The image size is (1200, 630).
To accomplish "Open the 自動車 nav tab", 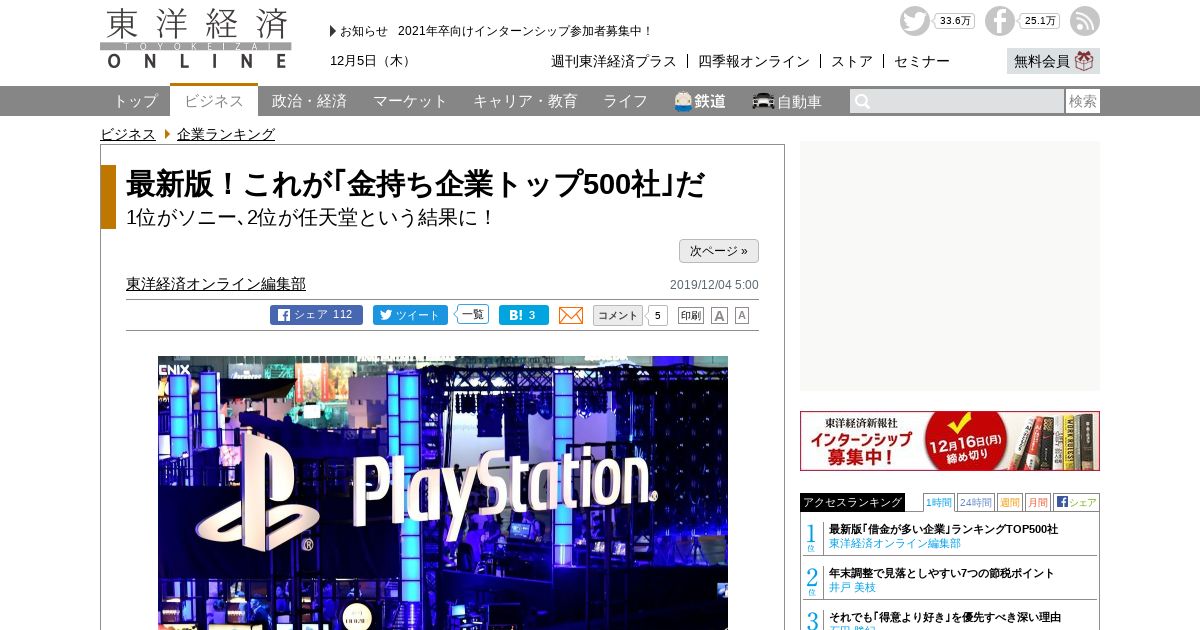I will 787,101.
